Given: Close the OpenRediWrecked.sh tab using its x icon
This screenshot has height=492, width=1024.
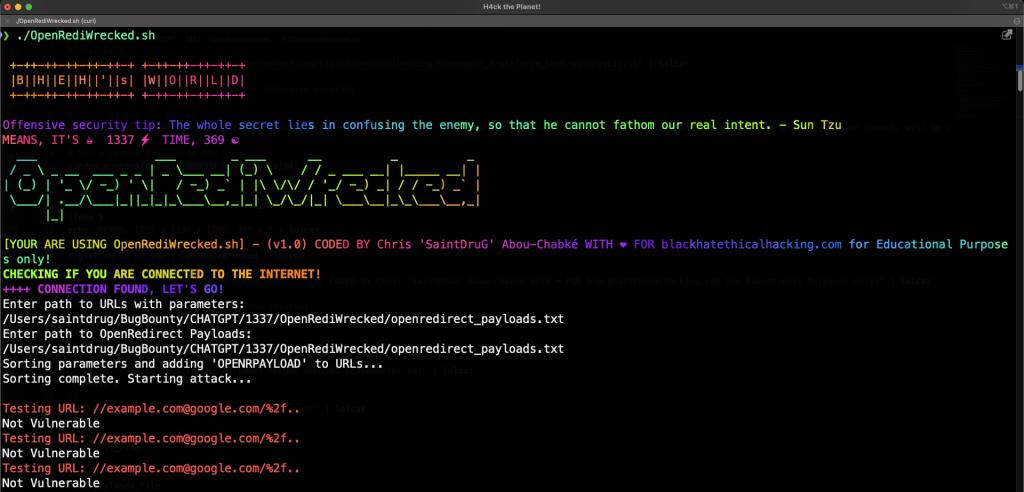Looking at the screenshot, I should coord(7,20).
